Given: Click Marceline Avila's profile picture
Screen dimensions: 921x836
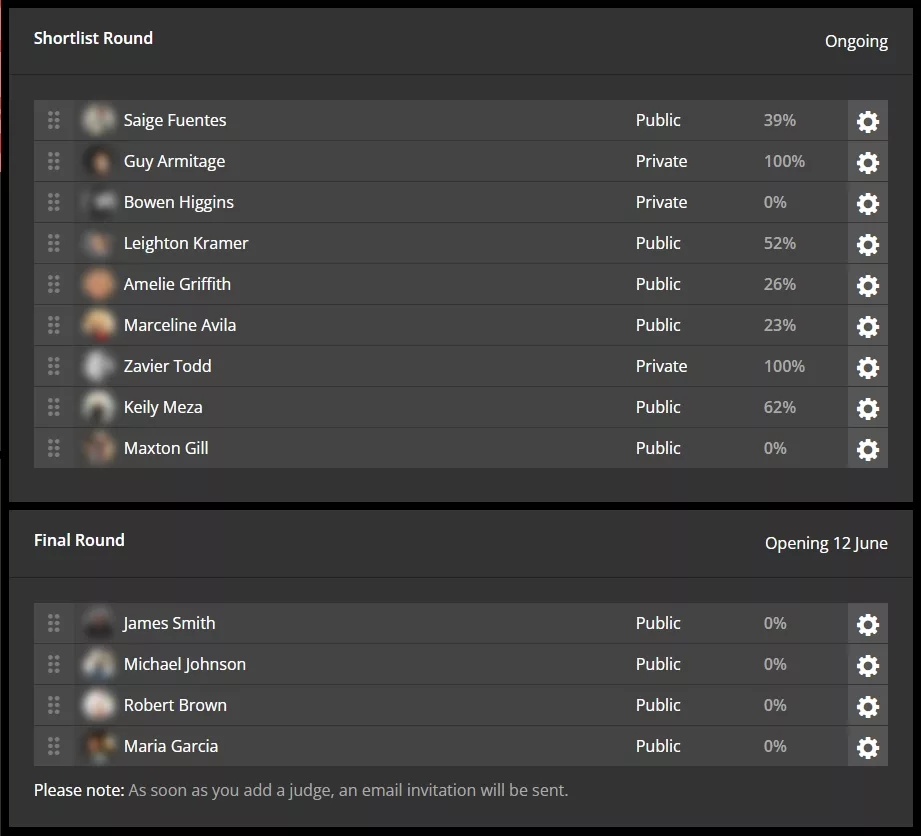Looking at the screenshot, I should [x=98, y=325].
